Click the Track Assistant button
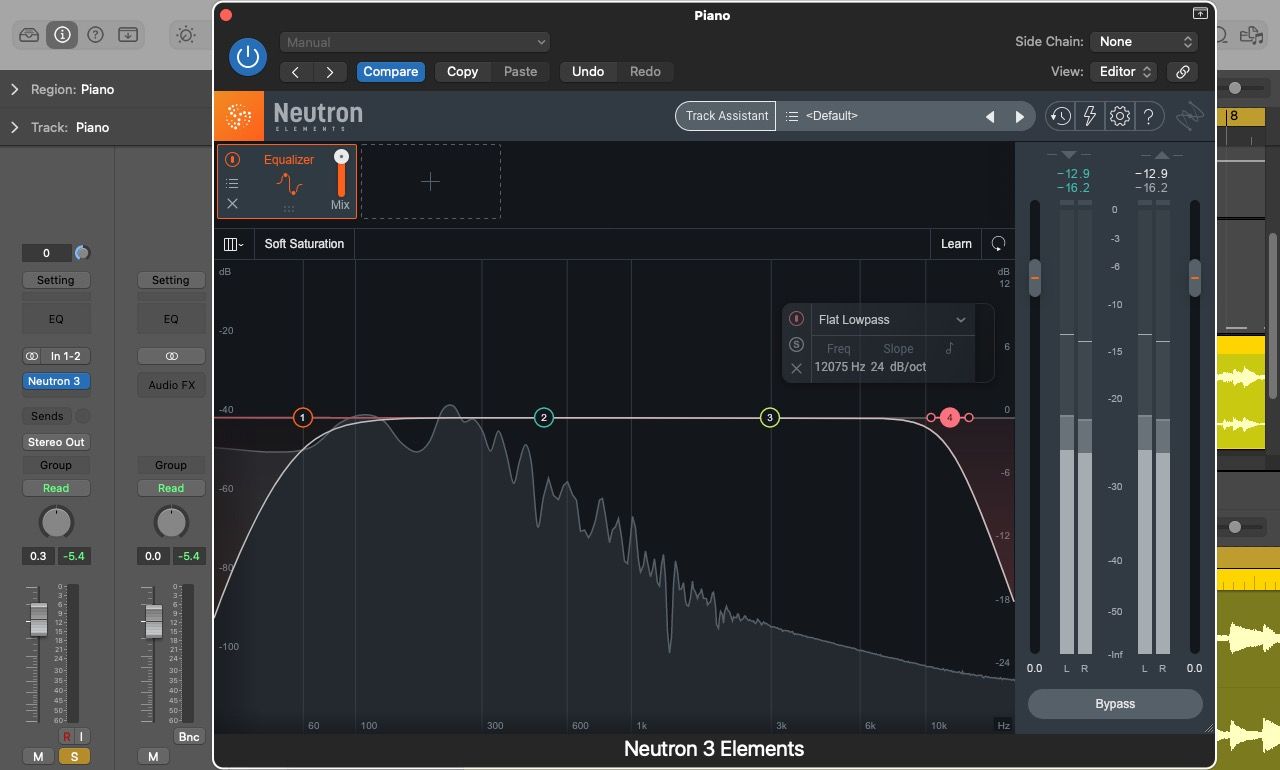Viewport: 1280px width, 770px height. (x=725, y=116)
